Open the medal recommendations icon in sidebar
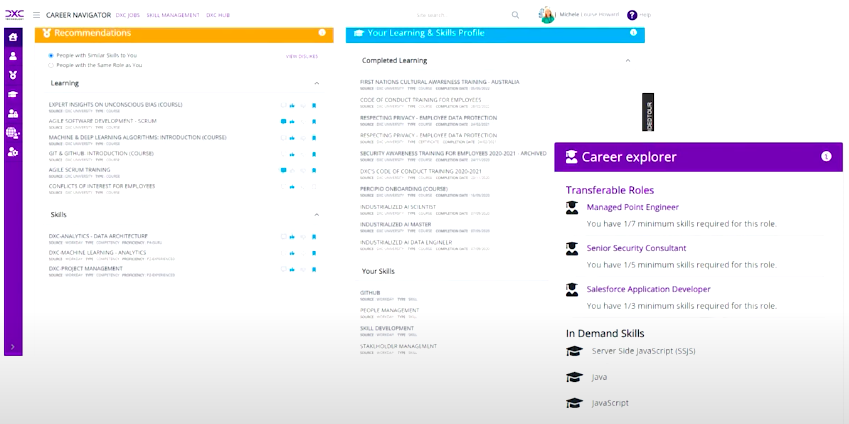This screenshot has height=424, width=849. [x=13, y=75]
